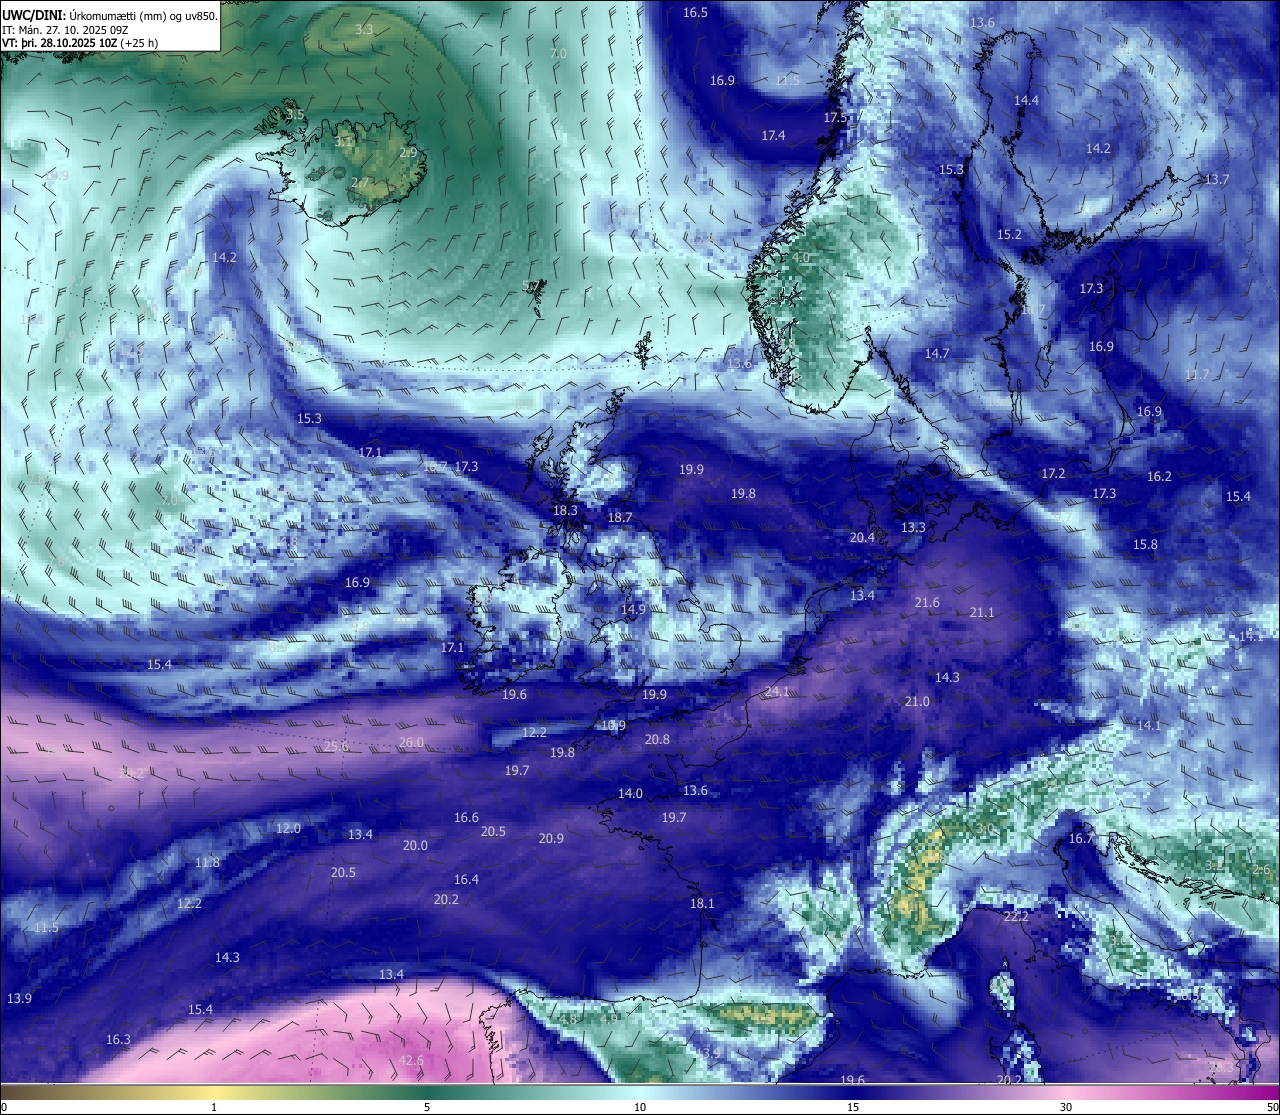Select the 20.8 label over the Channel
This screenshot has width=1280, height=1115.
pyautogui.click(x=657, y=739)
